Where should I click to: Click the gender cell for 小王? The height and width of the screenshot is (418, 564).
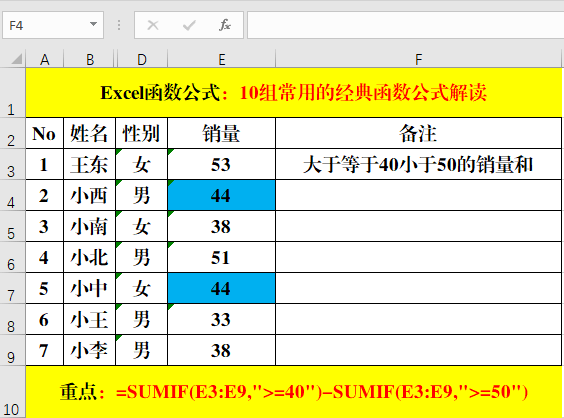[141, 319]
